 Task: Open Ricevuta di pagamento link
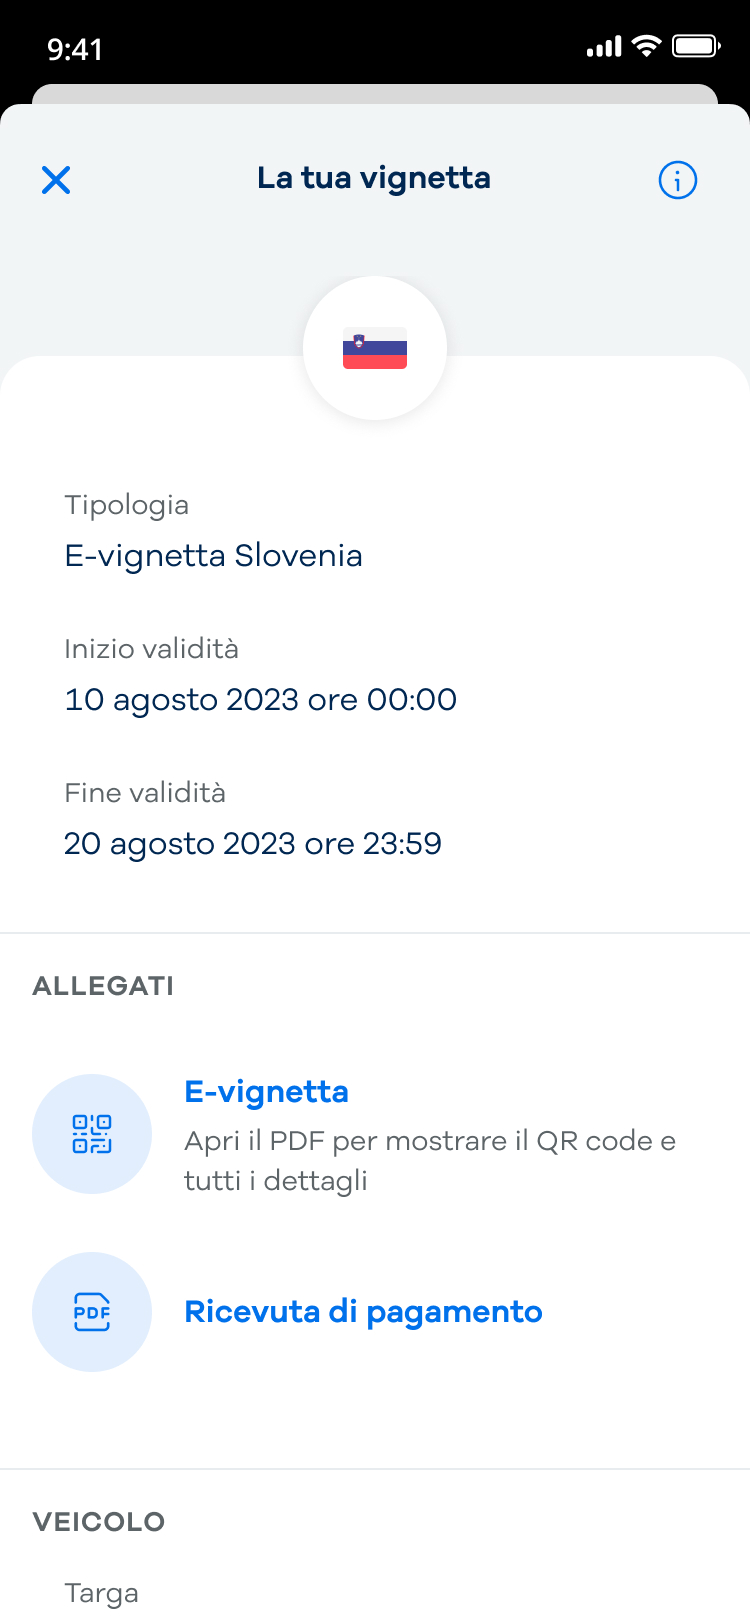pyautogui.click(x=363, y=1312)
